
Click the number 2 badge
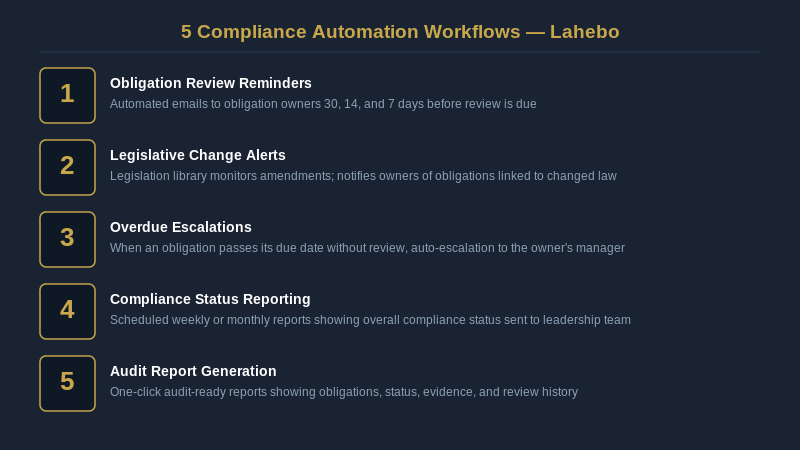point(67,167)
